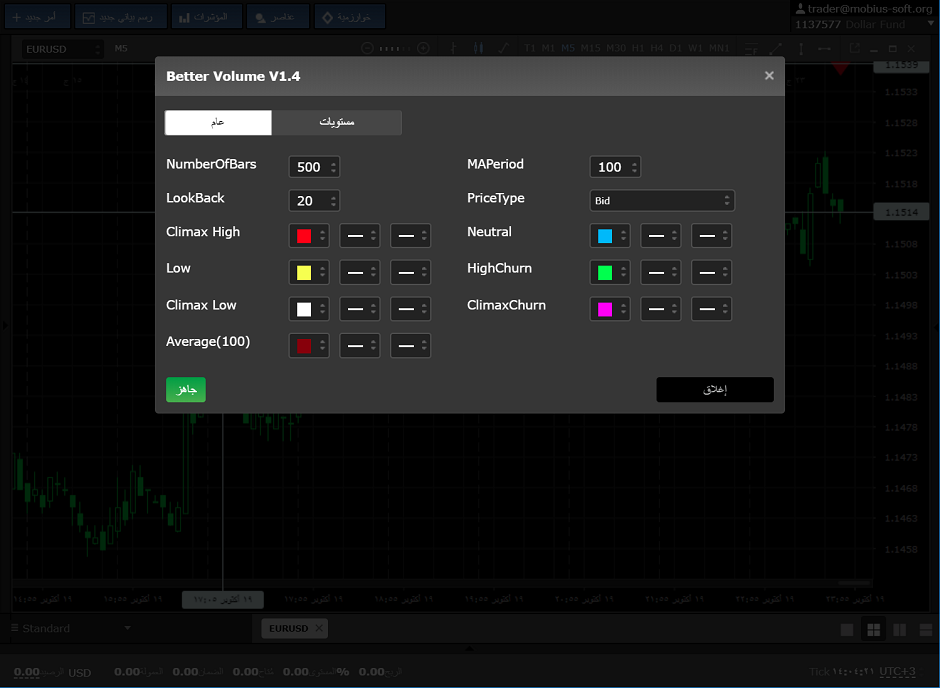Open the line dropdown beside the yellow Low swatch

click(360, 273)
